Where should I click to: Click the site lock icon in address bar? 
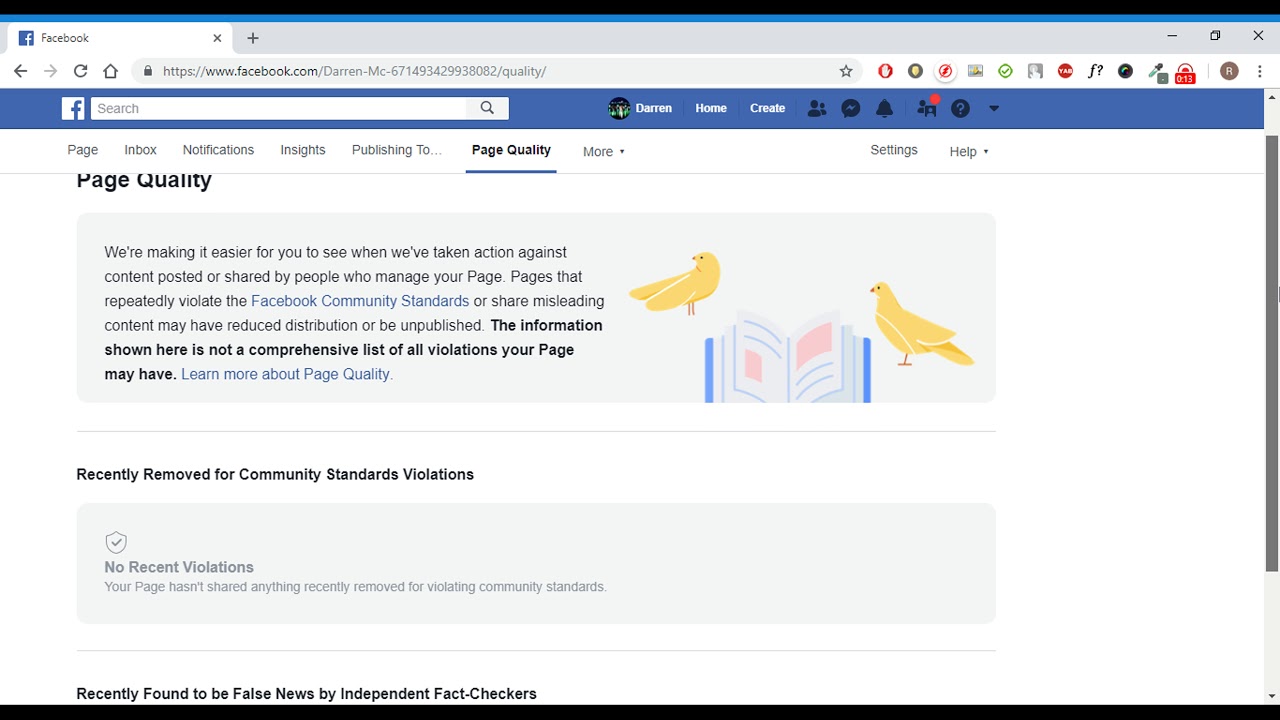[148, 71]
